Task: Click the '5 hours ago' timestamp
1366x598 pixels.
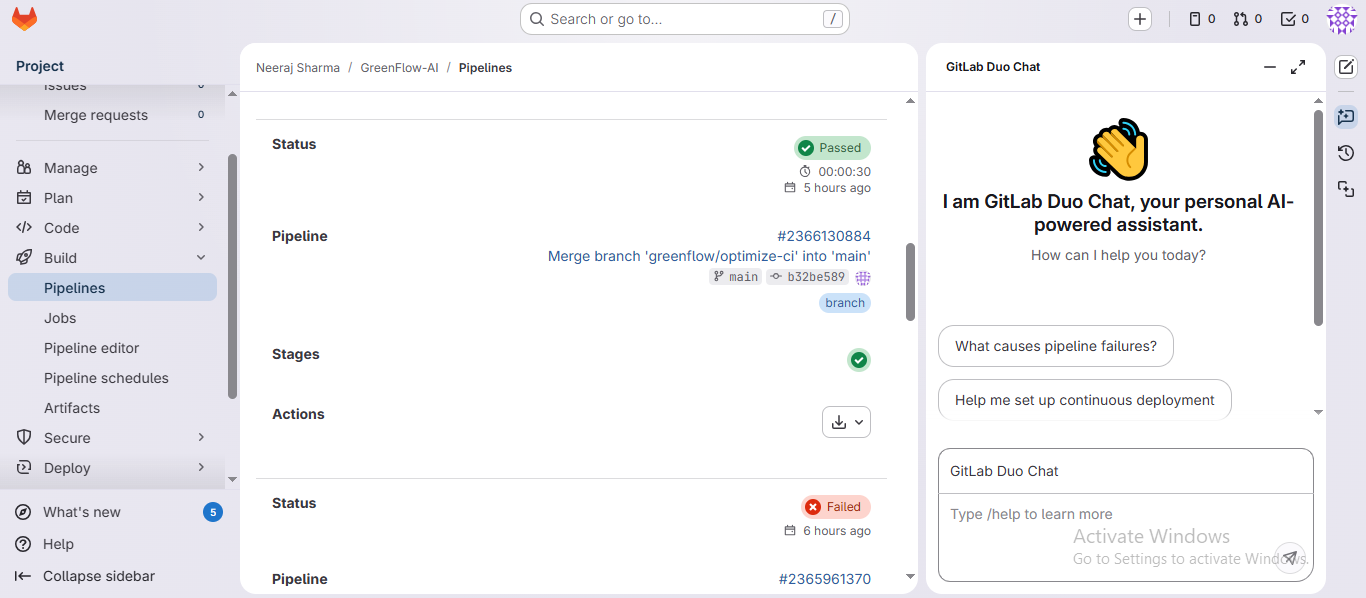Action: point(837,188)
